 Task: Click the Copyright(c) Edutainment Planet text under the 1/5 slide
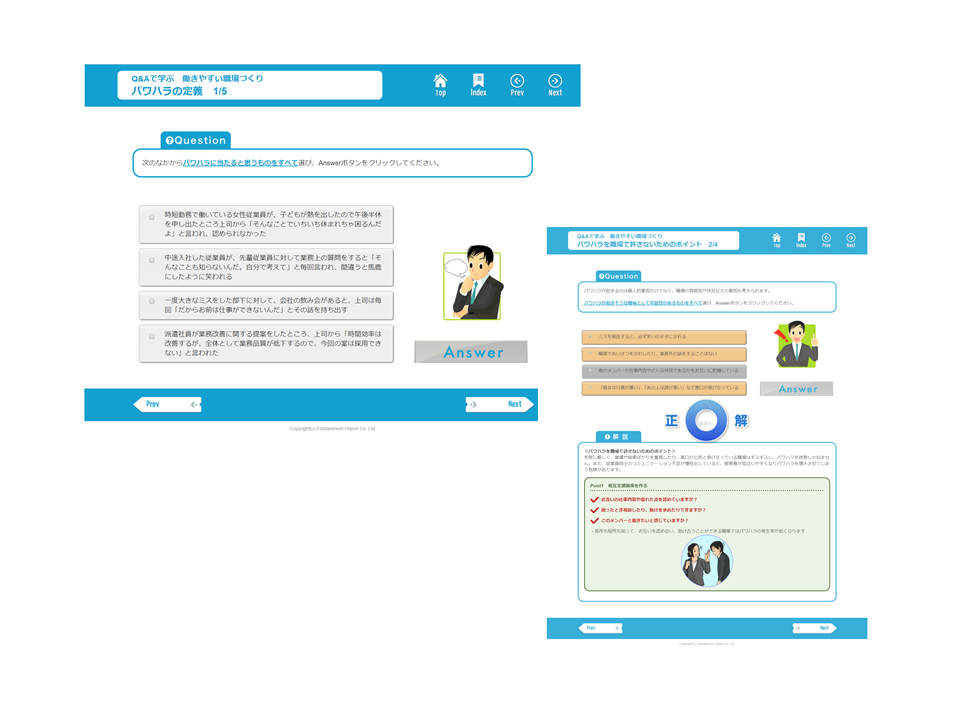click(332, 429)
